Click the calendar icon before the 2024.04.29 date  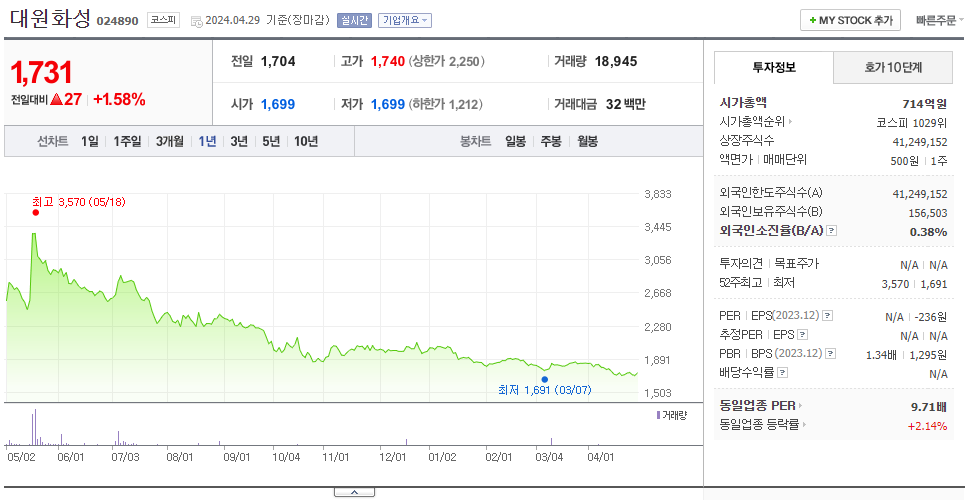[x=196, y=21]
